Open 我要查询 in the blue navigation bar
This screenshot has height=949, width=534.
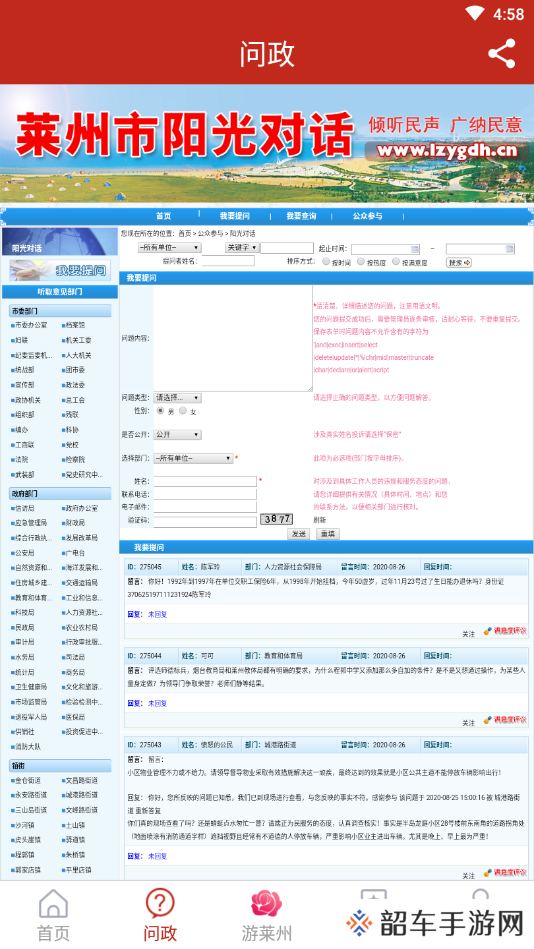[x=301, y=216]
